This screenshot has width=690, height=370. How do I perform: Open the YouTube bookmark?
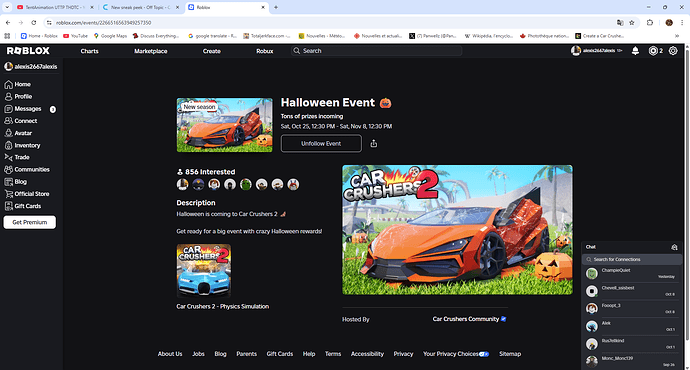(75, 36)
